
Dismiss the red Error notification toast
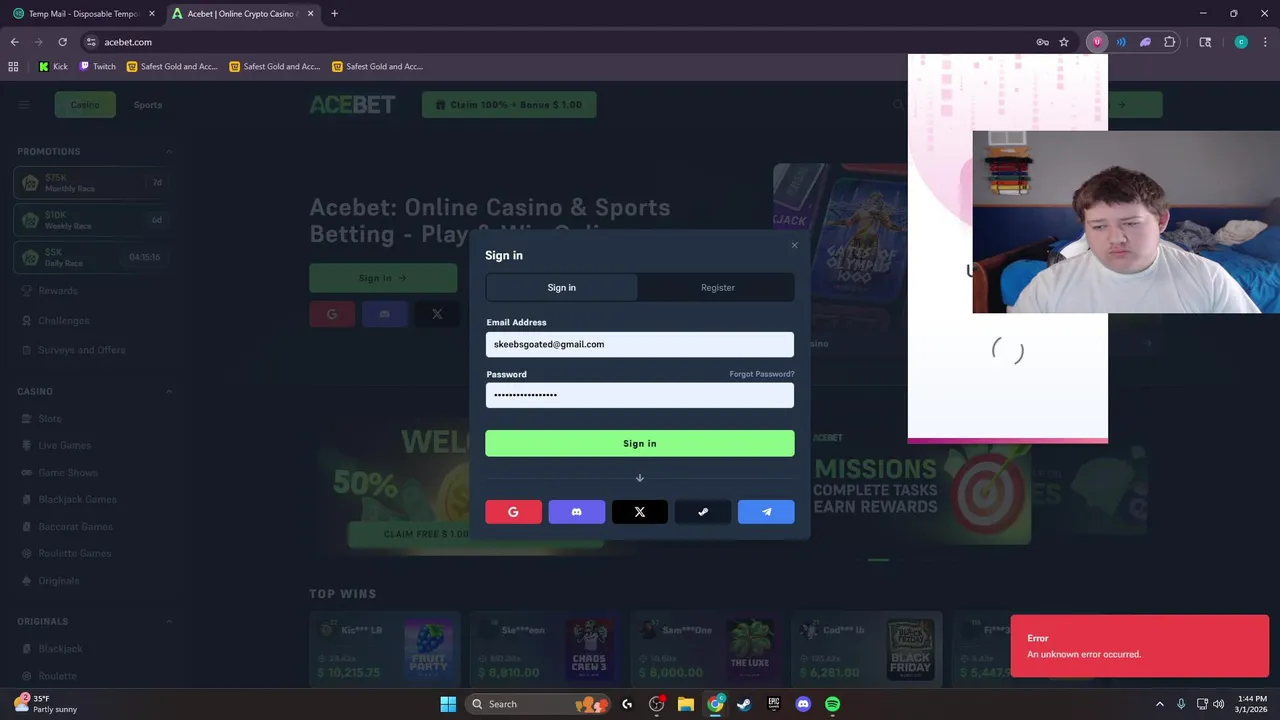[x=1139, y=646]
